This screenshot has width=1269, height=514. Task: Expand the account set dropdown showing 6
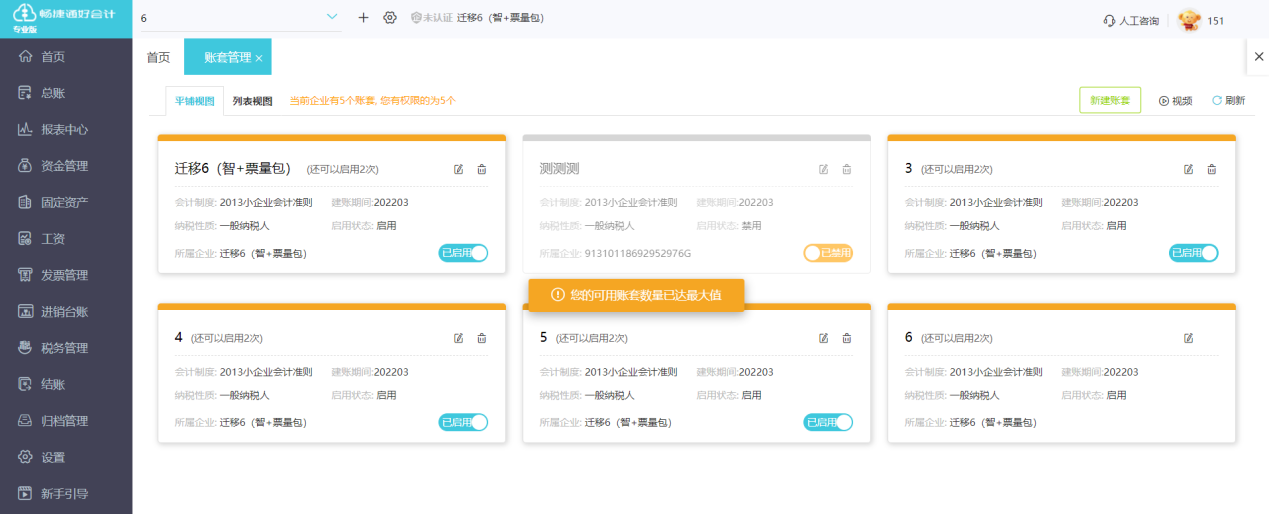point(332,17)
